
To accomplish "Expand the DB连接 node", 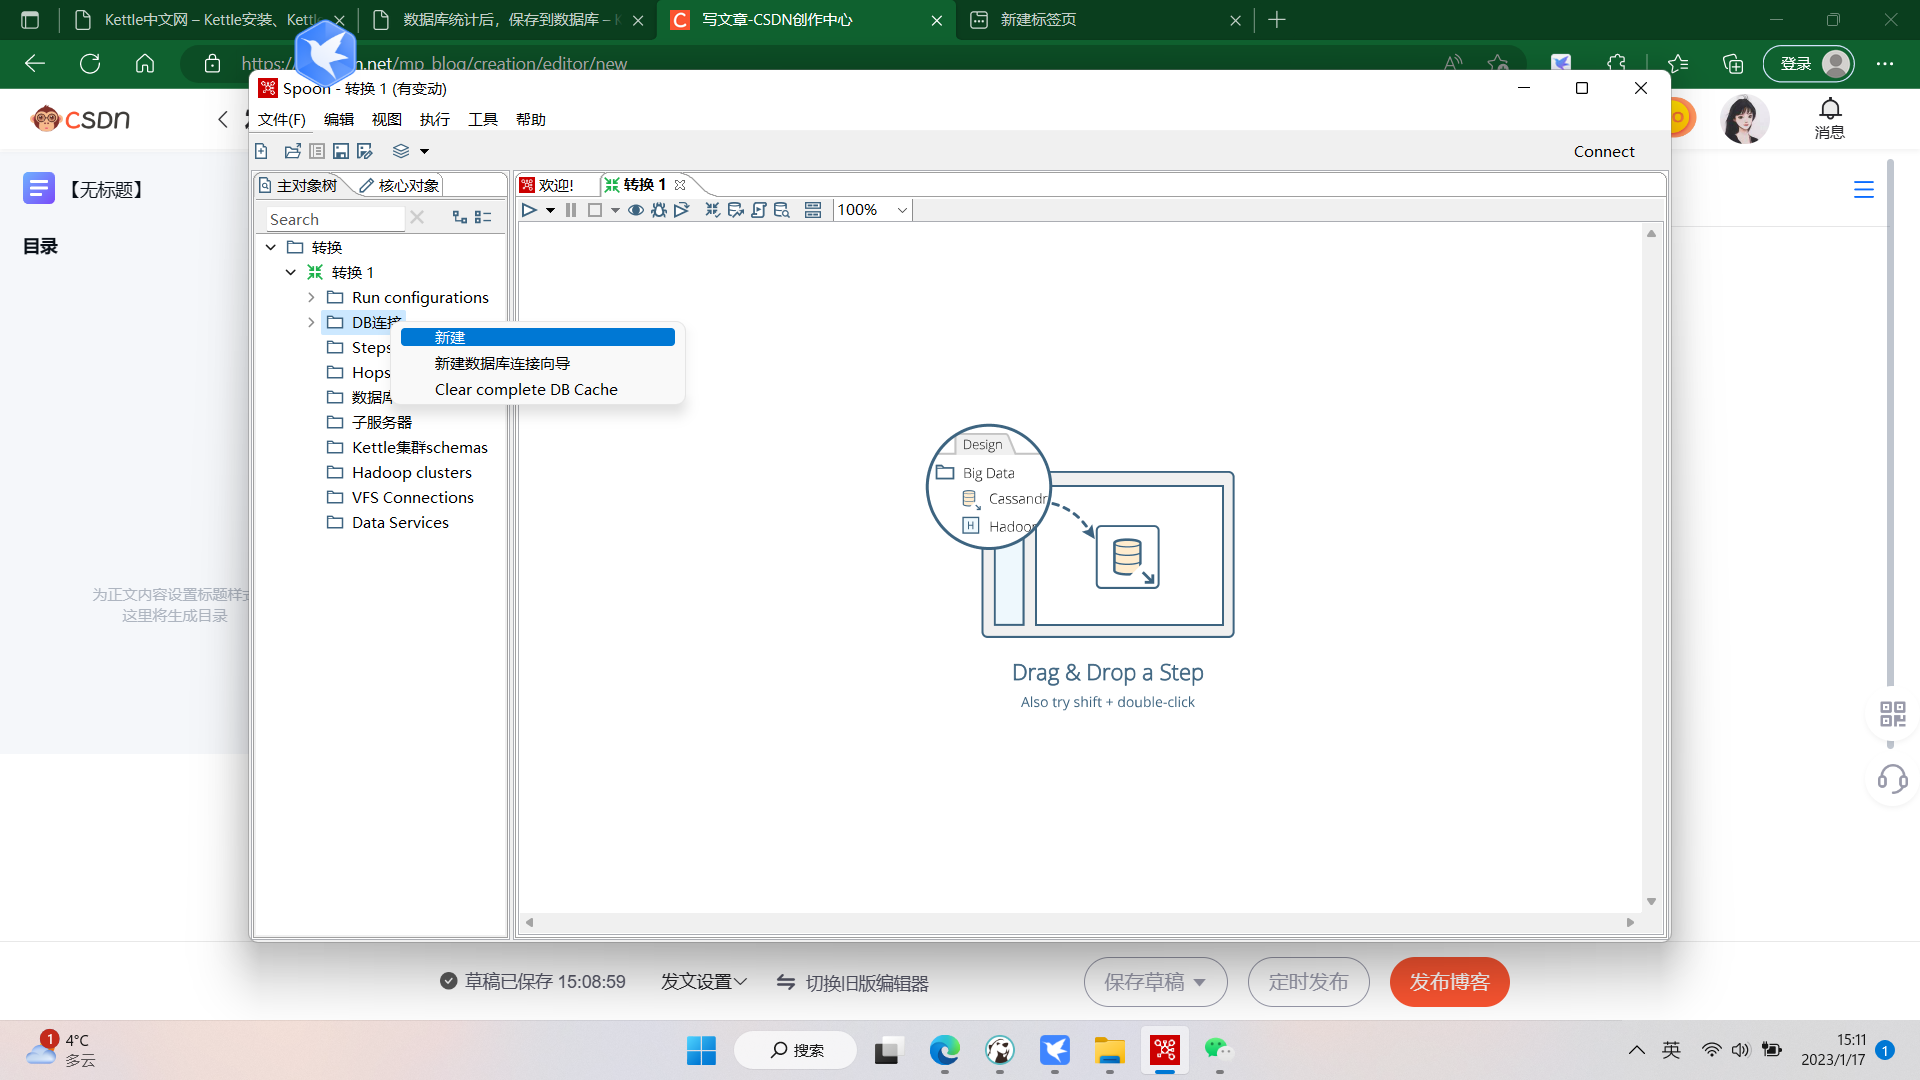I will click(311, 322).
